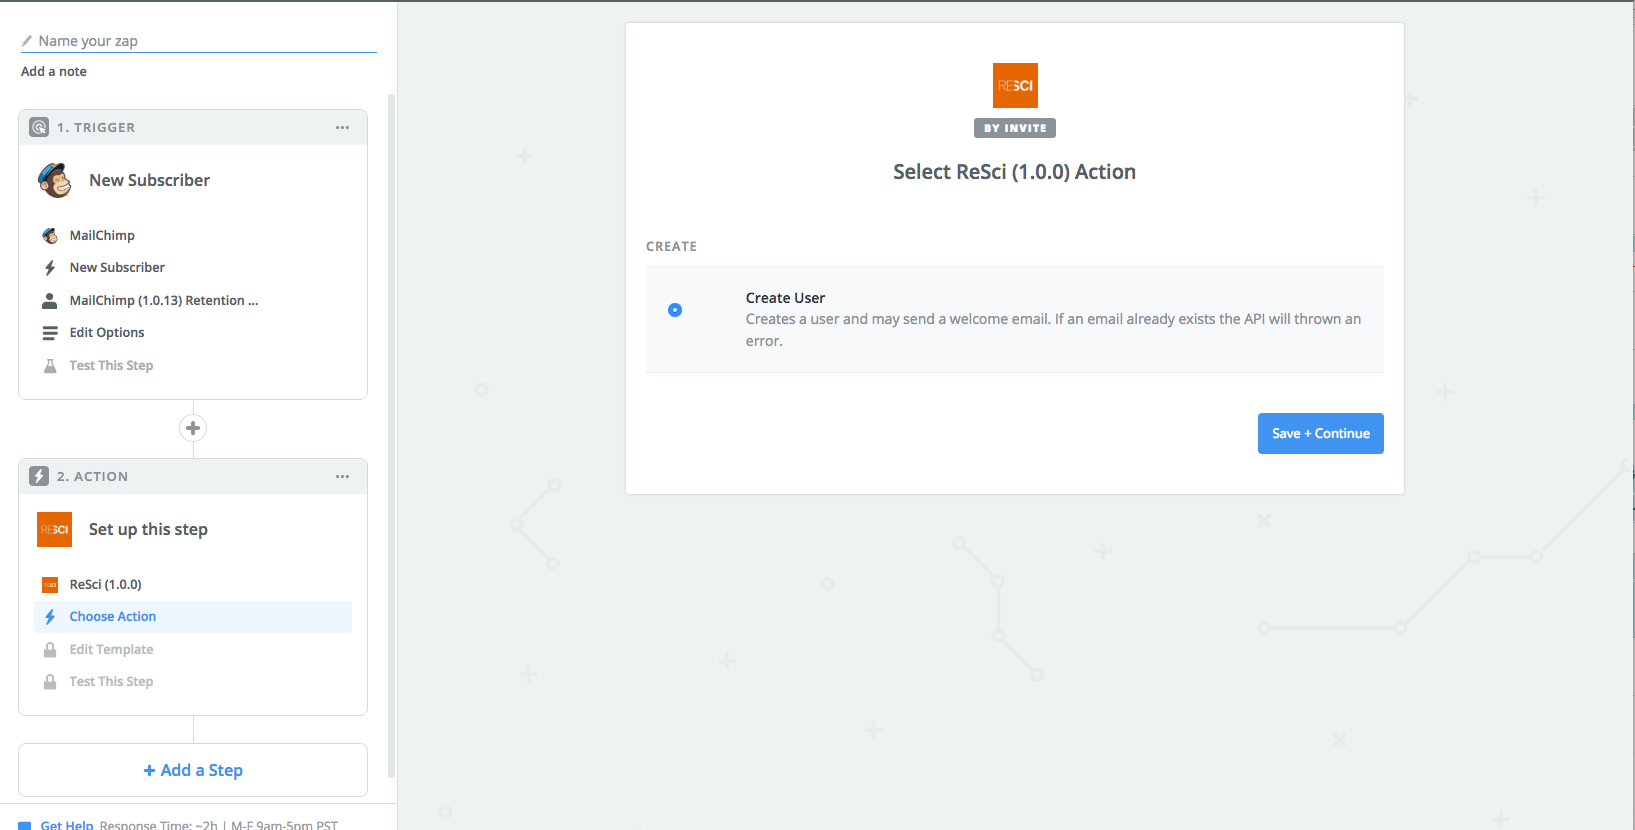This screenshot has height=830, width=1635.
Task: Click the small ReSci app icon
Action: (x=50, y=585)
